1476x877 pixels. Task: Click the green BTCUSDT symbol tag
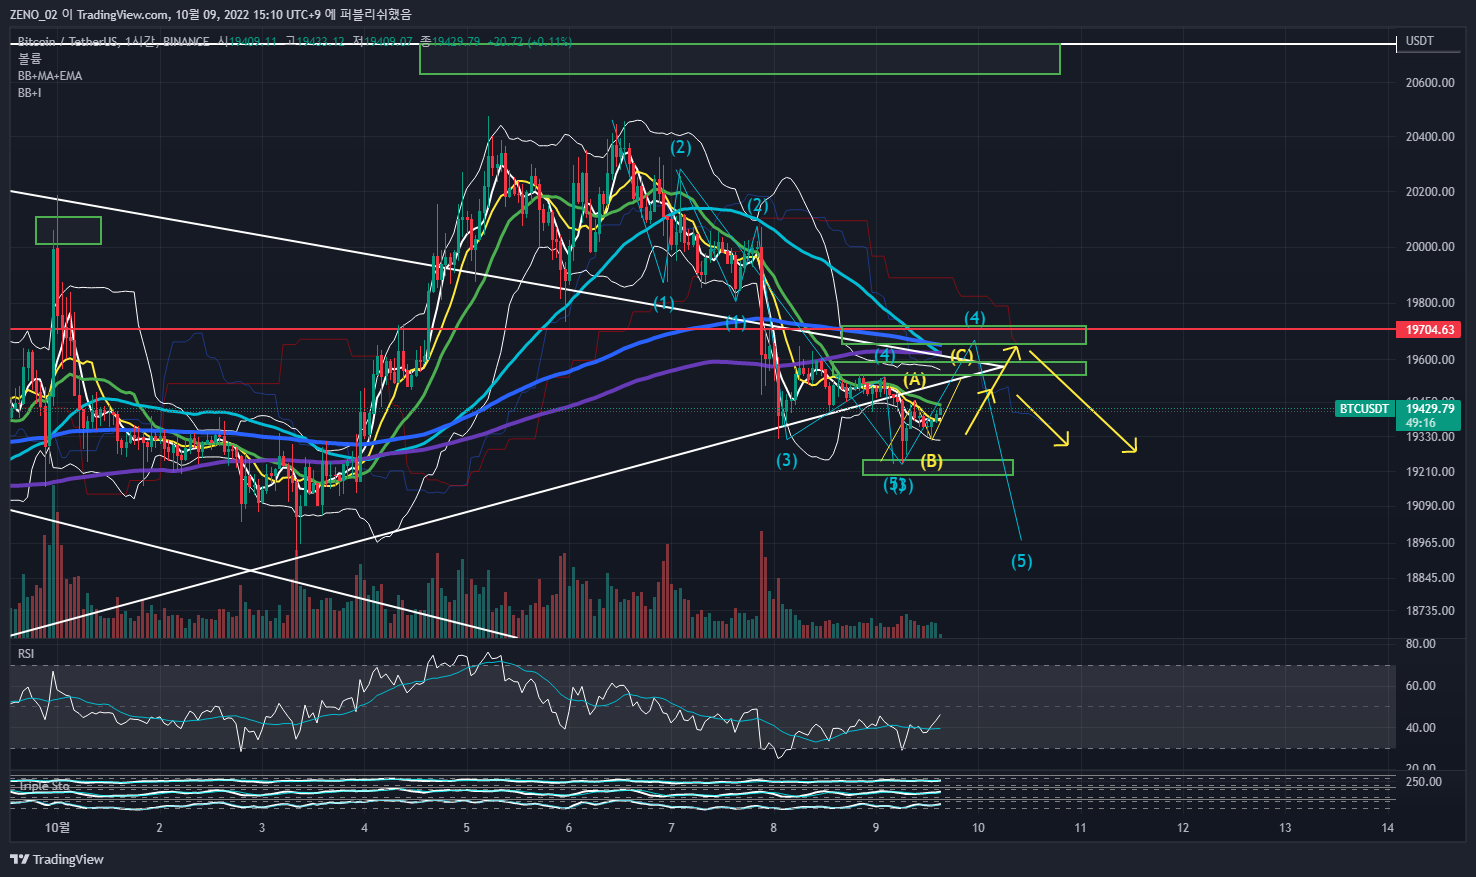[1364, 409]
